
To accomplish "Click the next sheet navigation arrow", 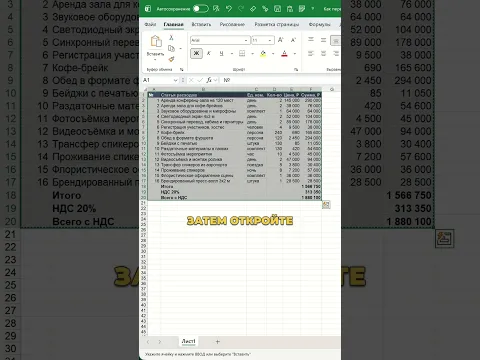I will 160,342.
